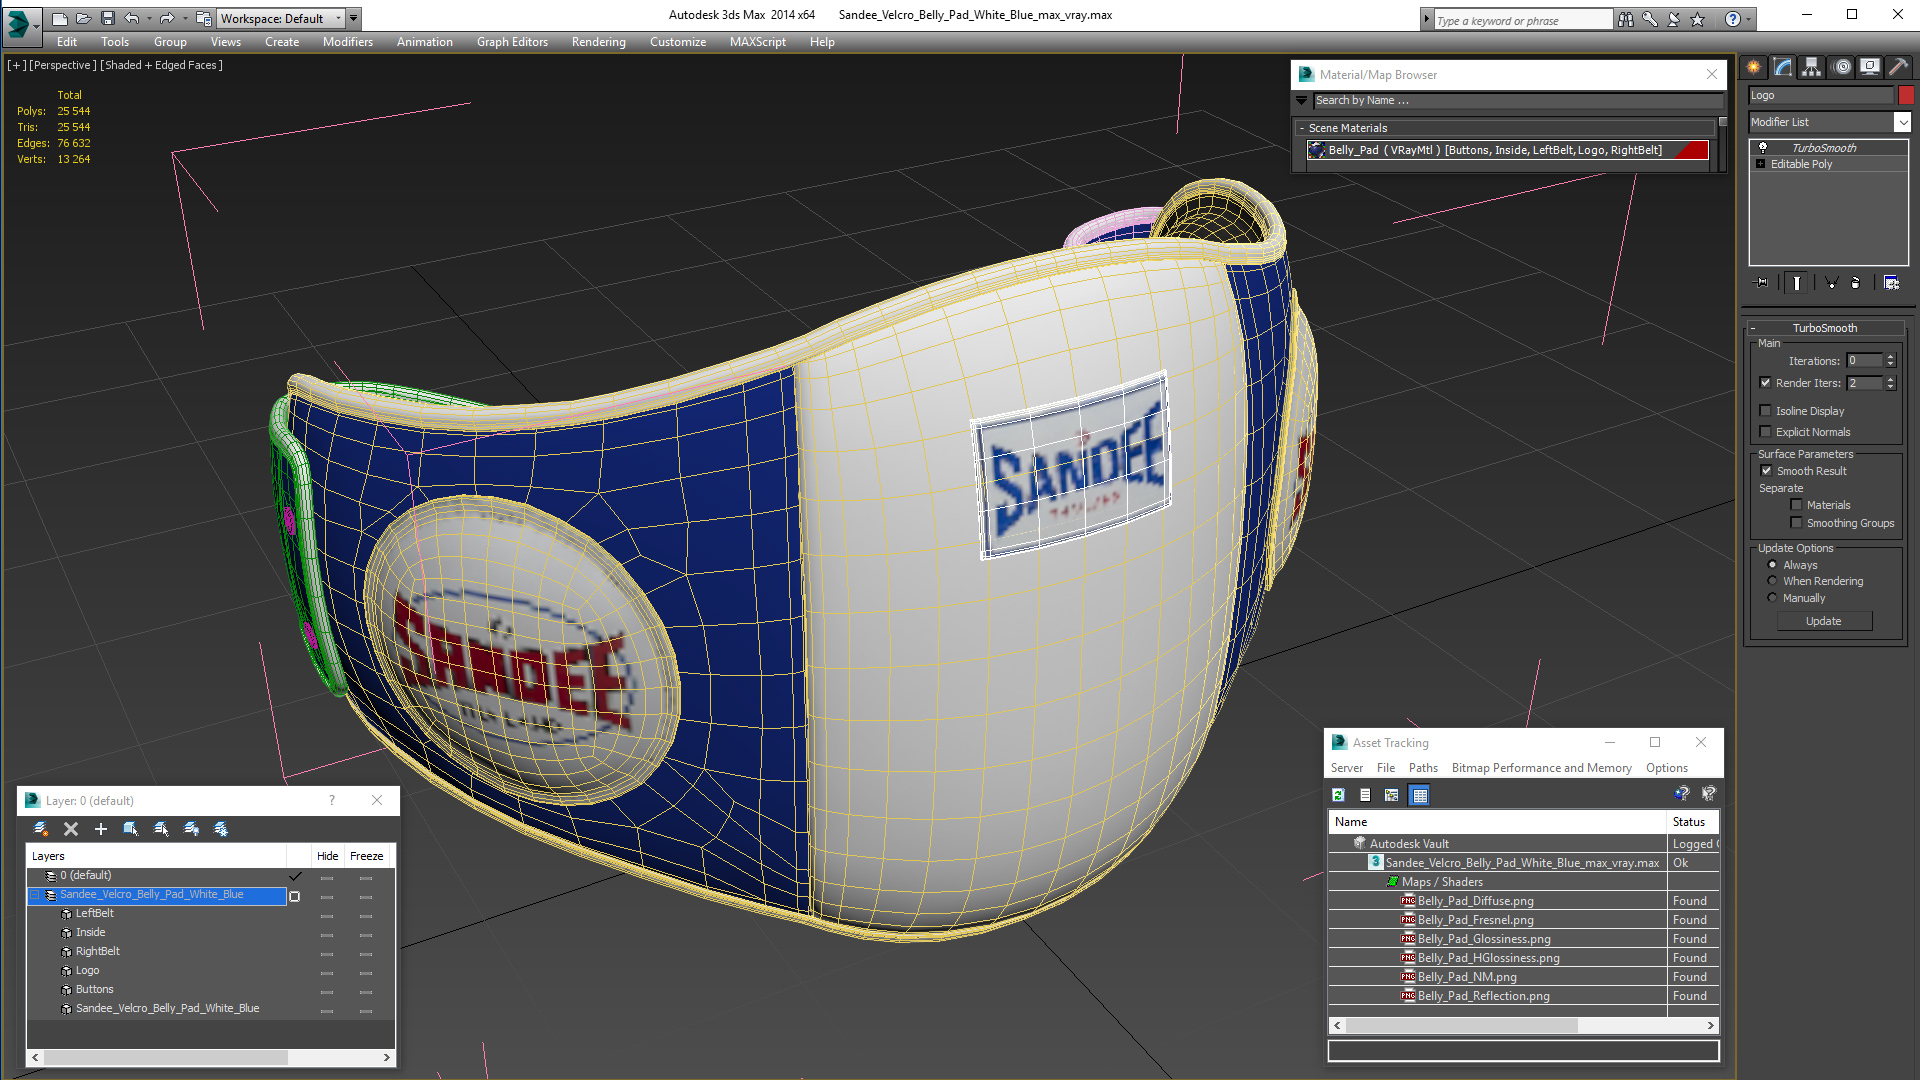The width and height of the screenshot is (1920, 1080).
Task: Open Undo history dropdown arrow
Action: [149, 18]
